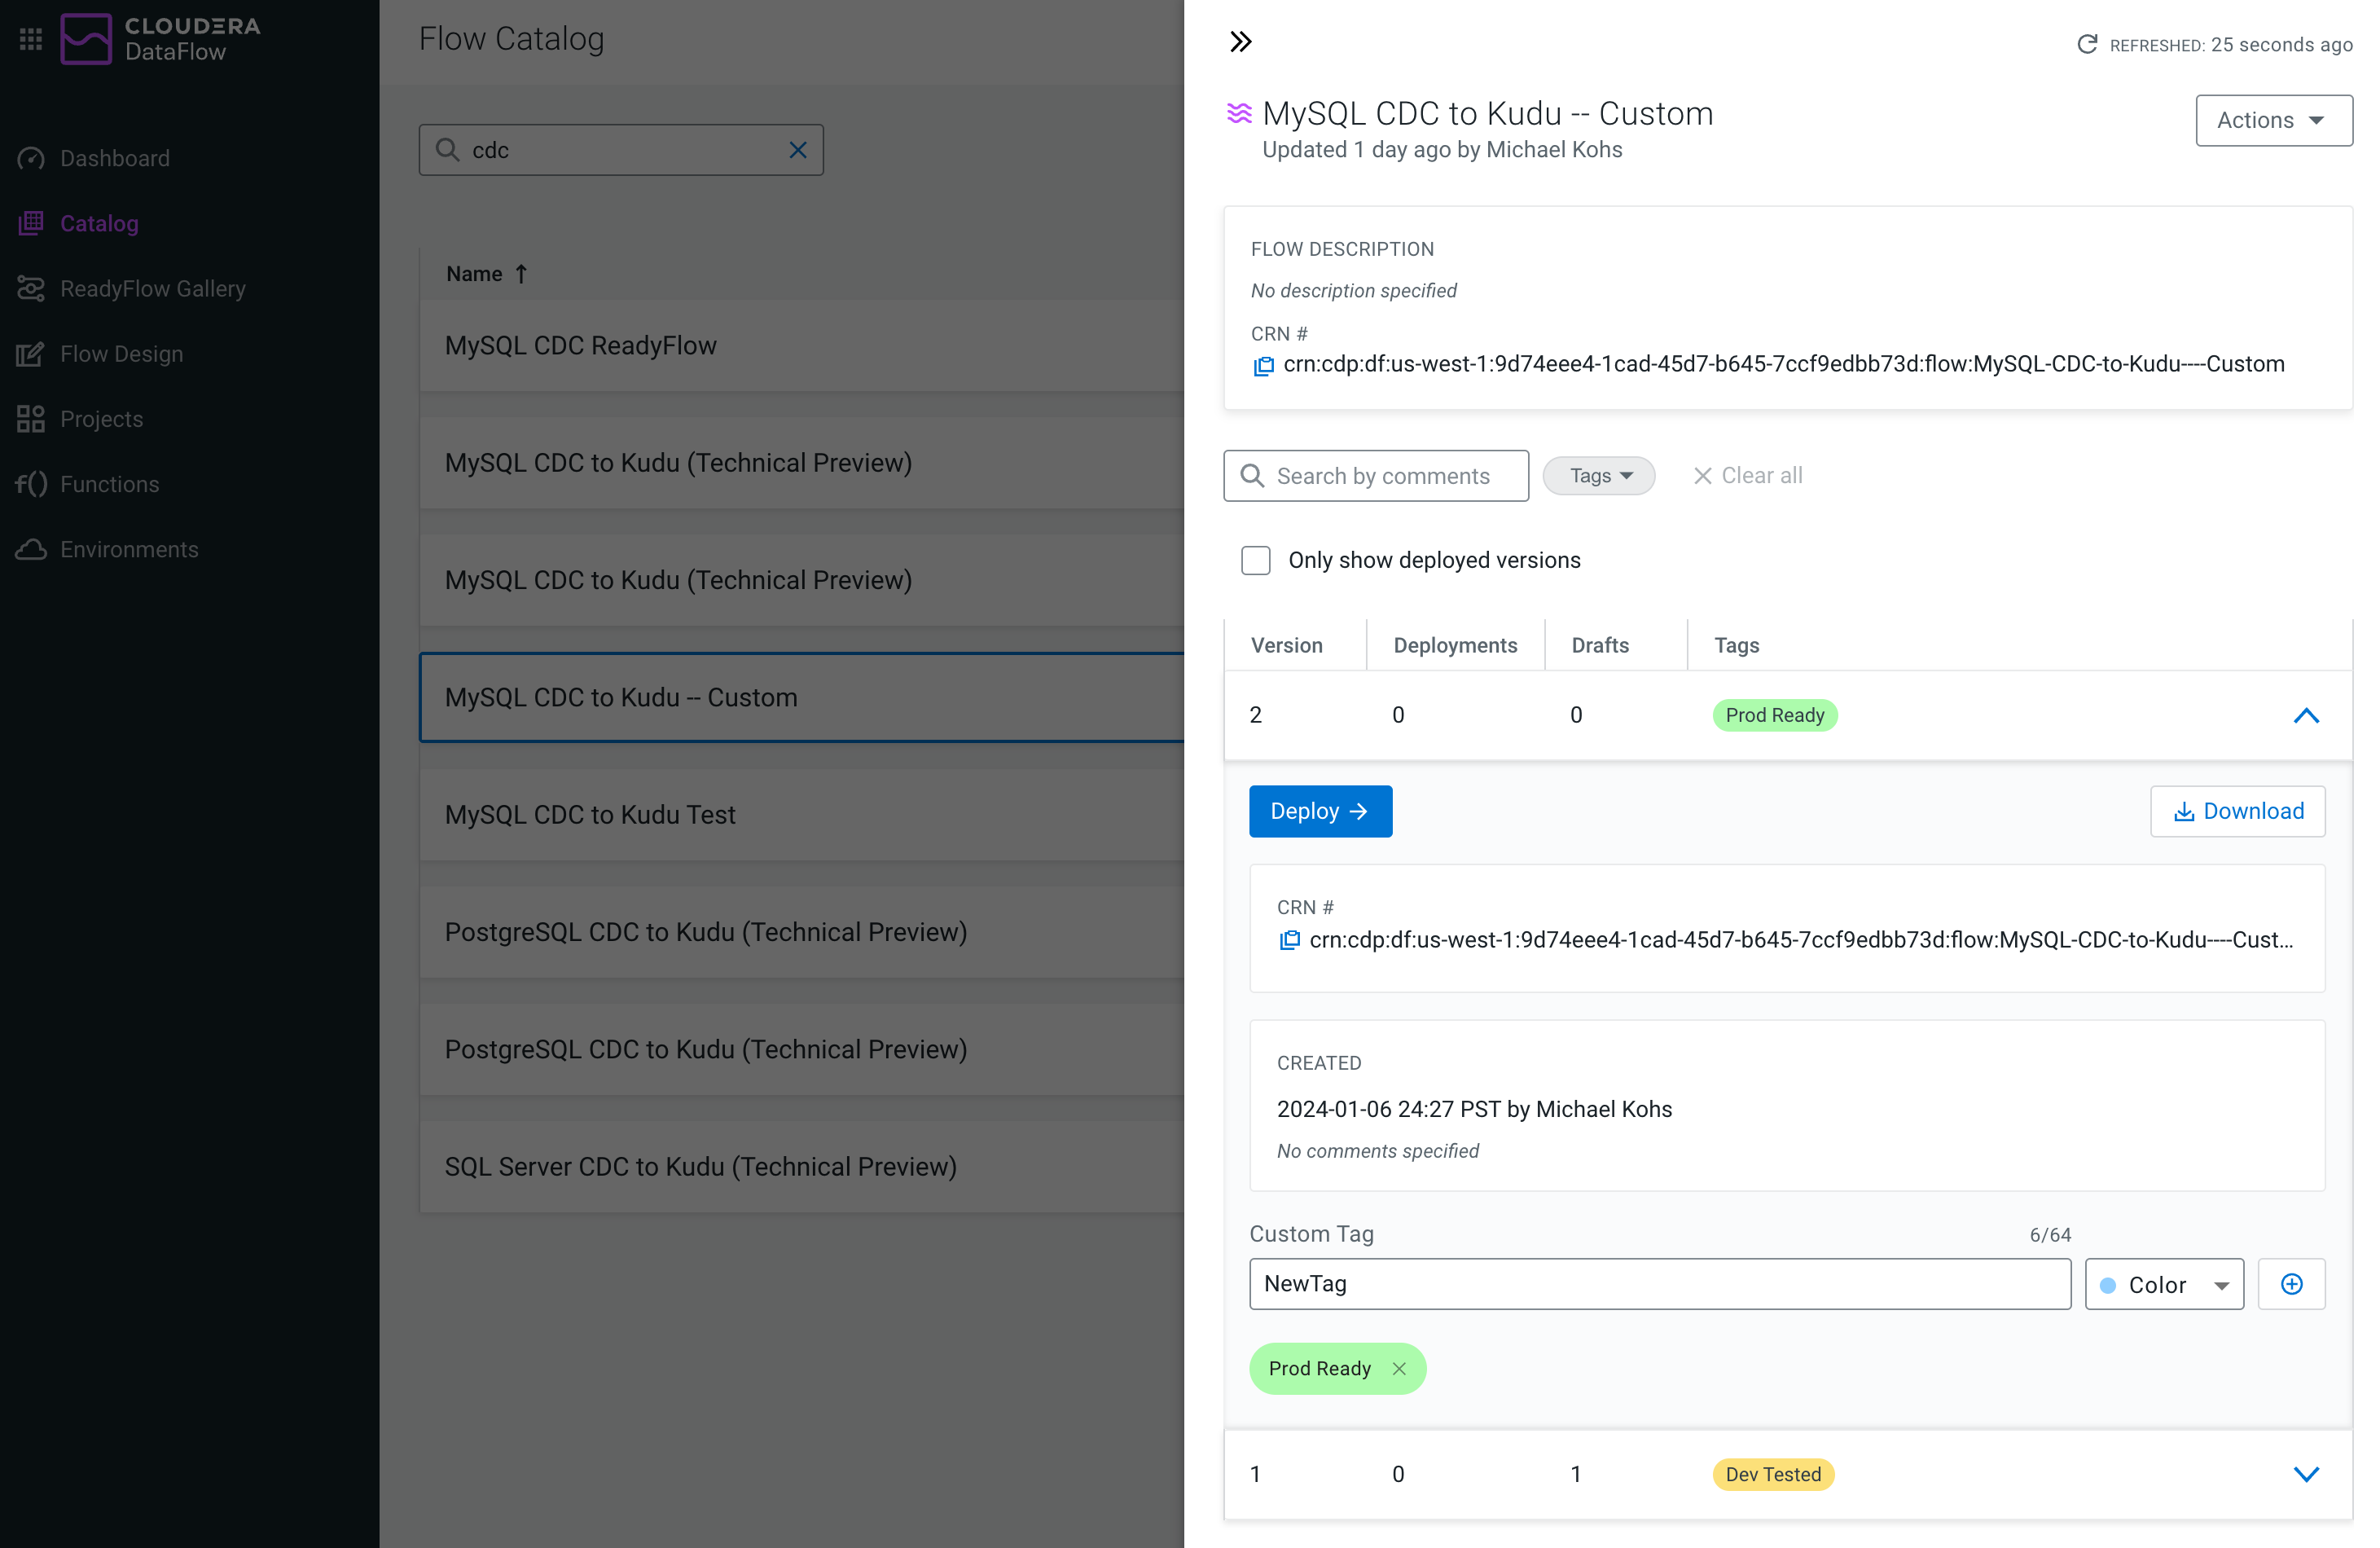The image size is (2380, 1548).
Task: Open the Environments page
Action: [x=129, y=549]
